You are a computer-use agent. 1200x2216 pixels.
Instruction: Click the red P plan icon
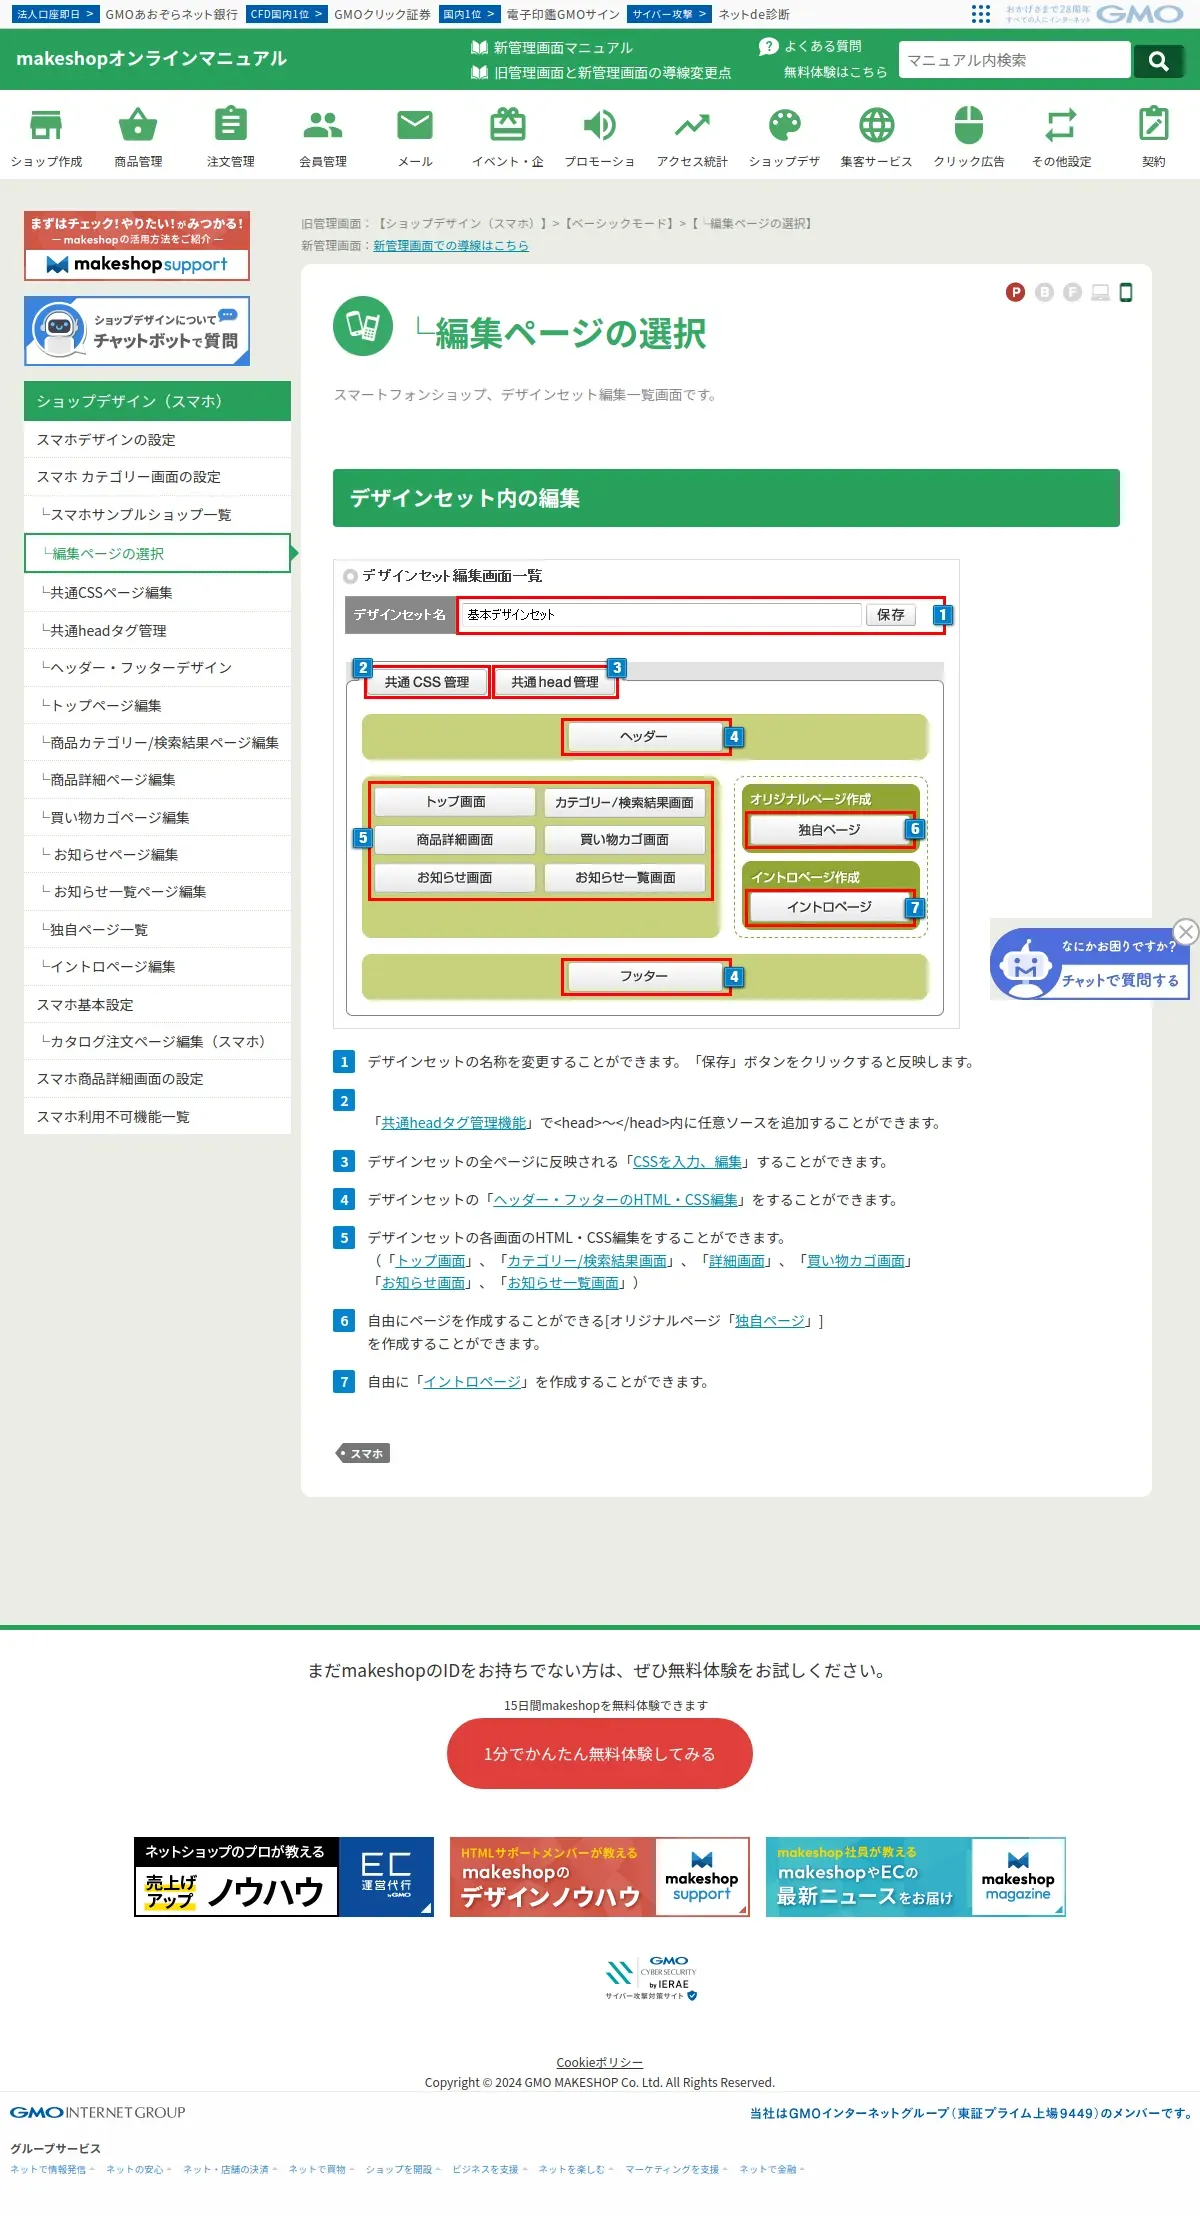click(1016, 292)
